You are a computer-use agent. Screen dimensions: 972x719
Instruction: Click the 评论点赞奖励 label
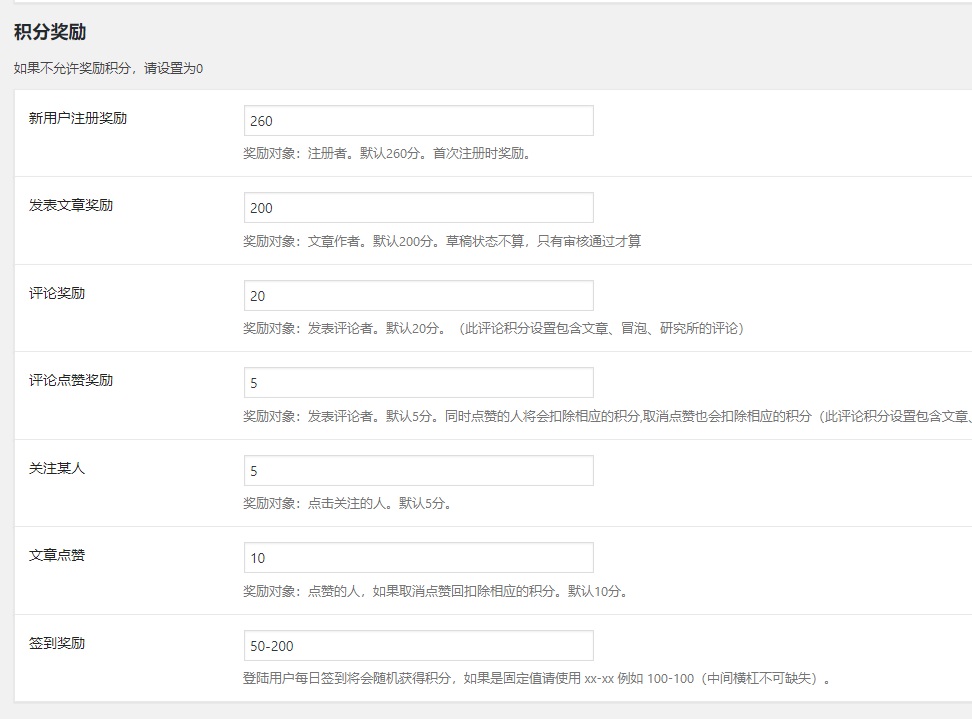point(71,380)
